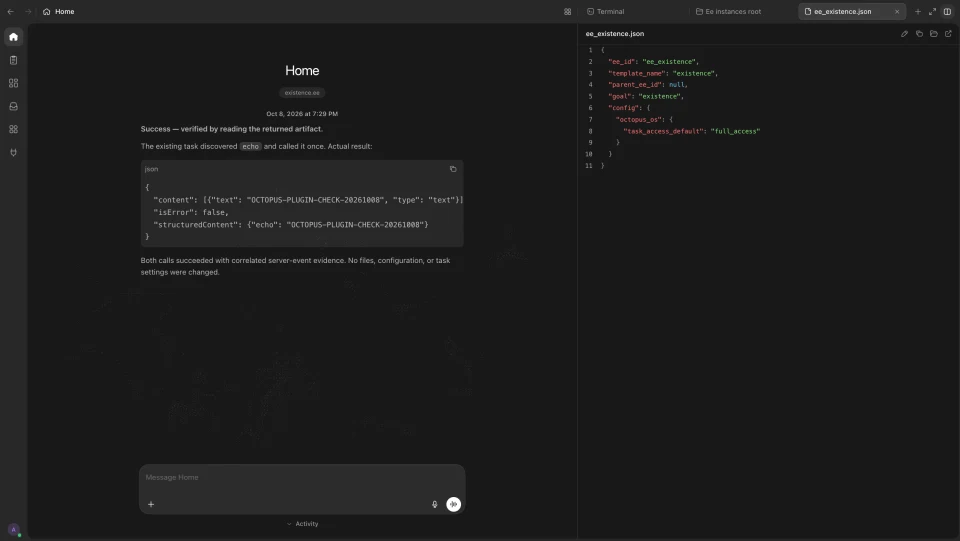Click the Home breadcrumb in title bar
Screen dimensions: 960x541
(x=59, y=12)
